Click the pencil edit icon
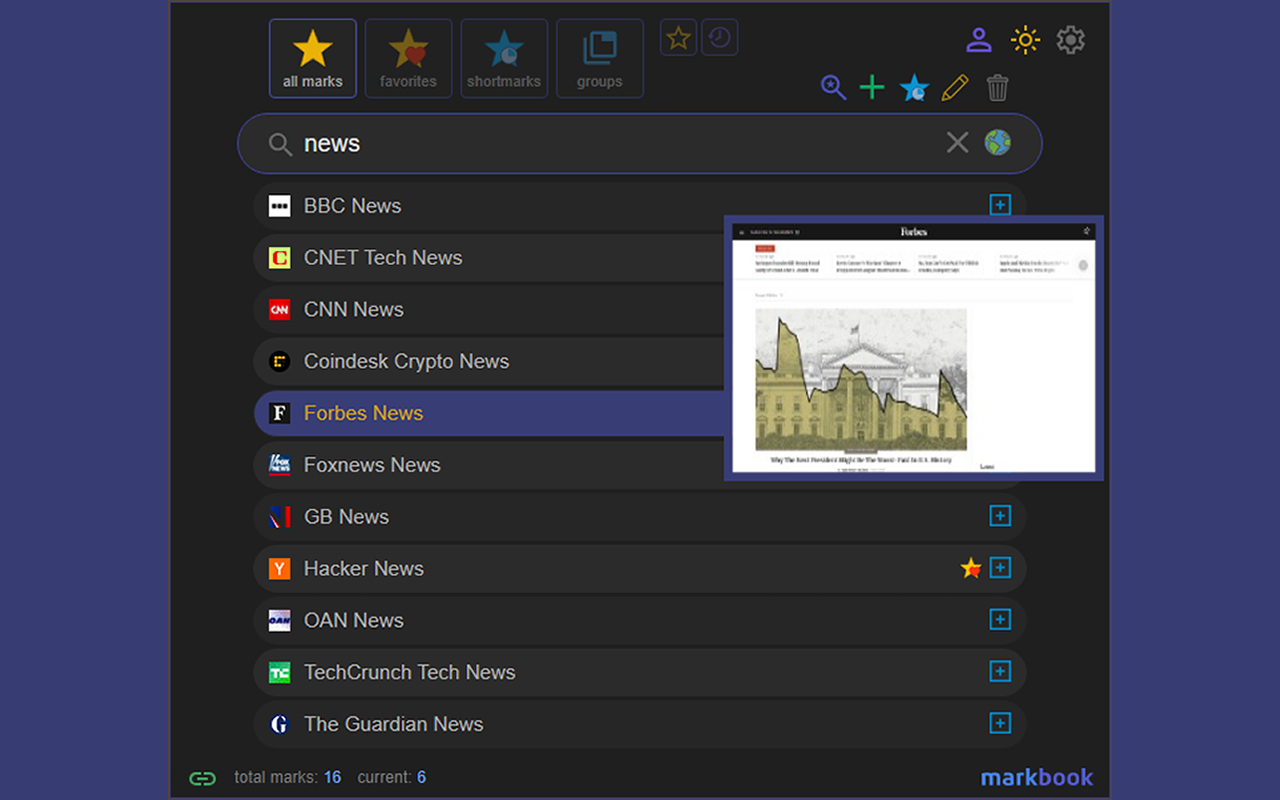This screenshot has width=1280, height=800. (955, 87)
